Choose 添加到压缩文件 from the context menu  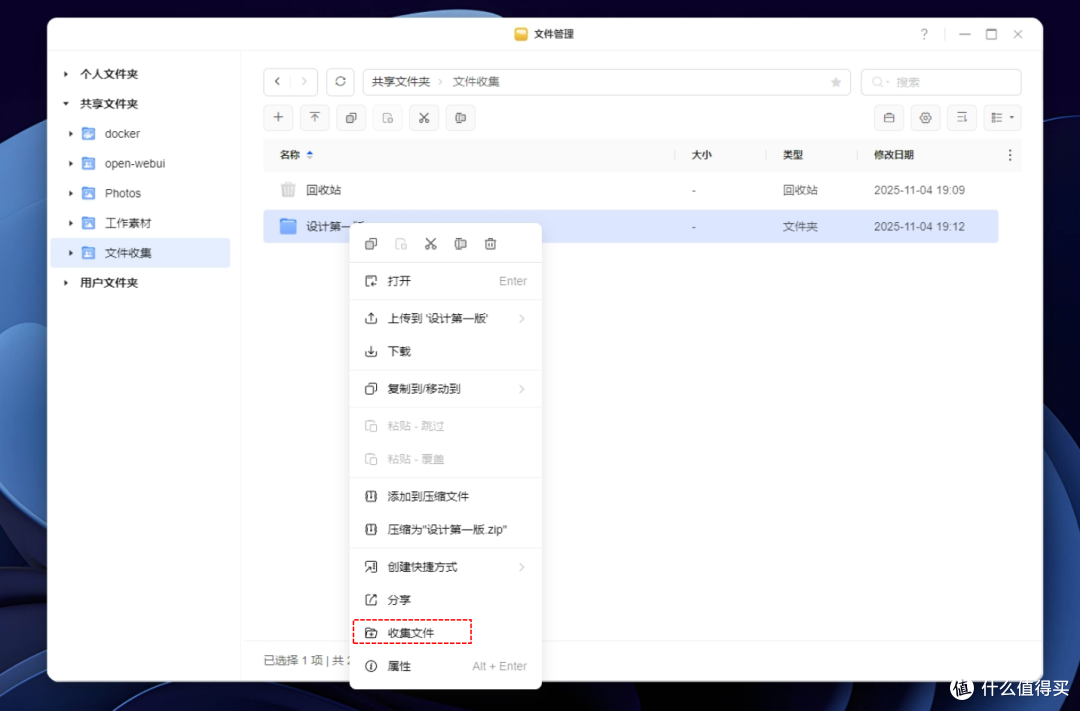click(x=446, y=496)
